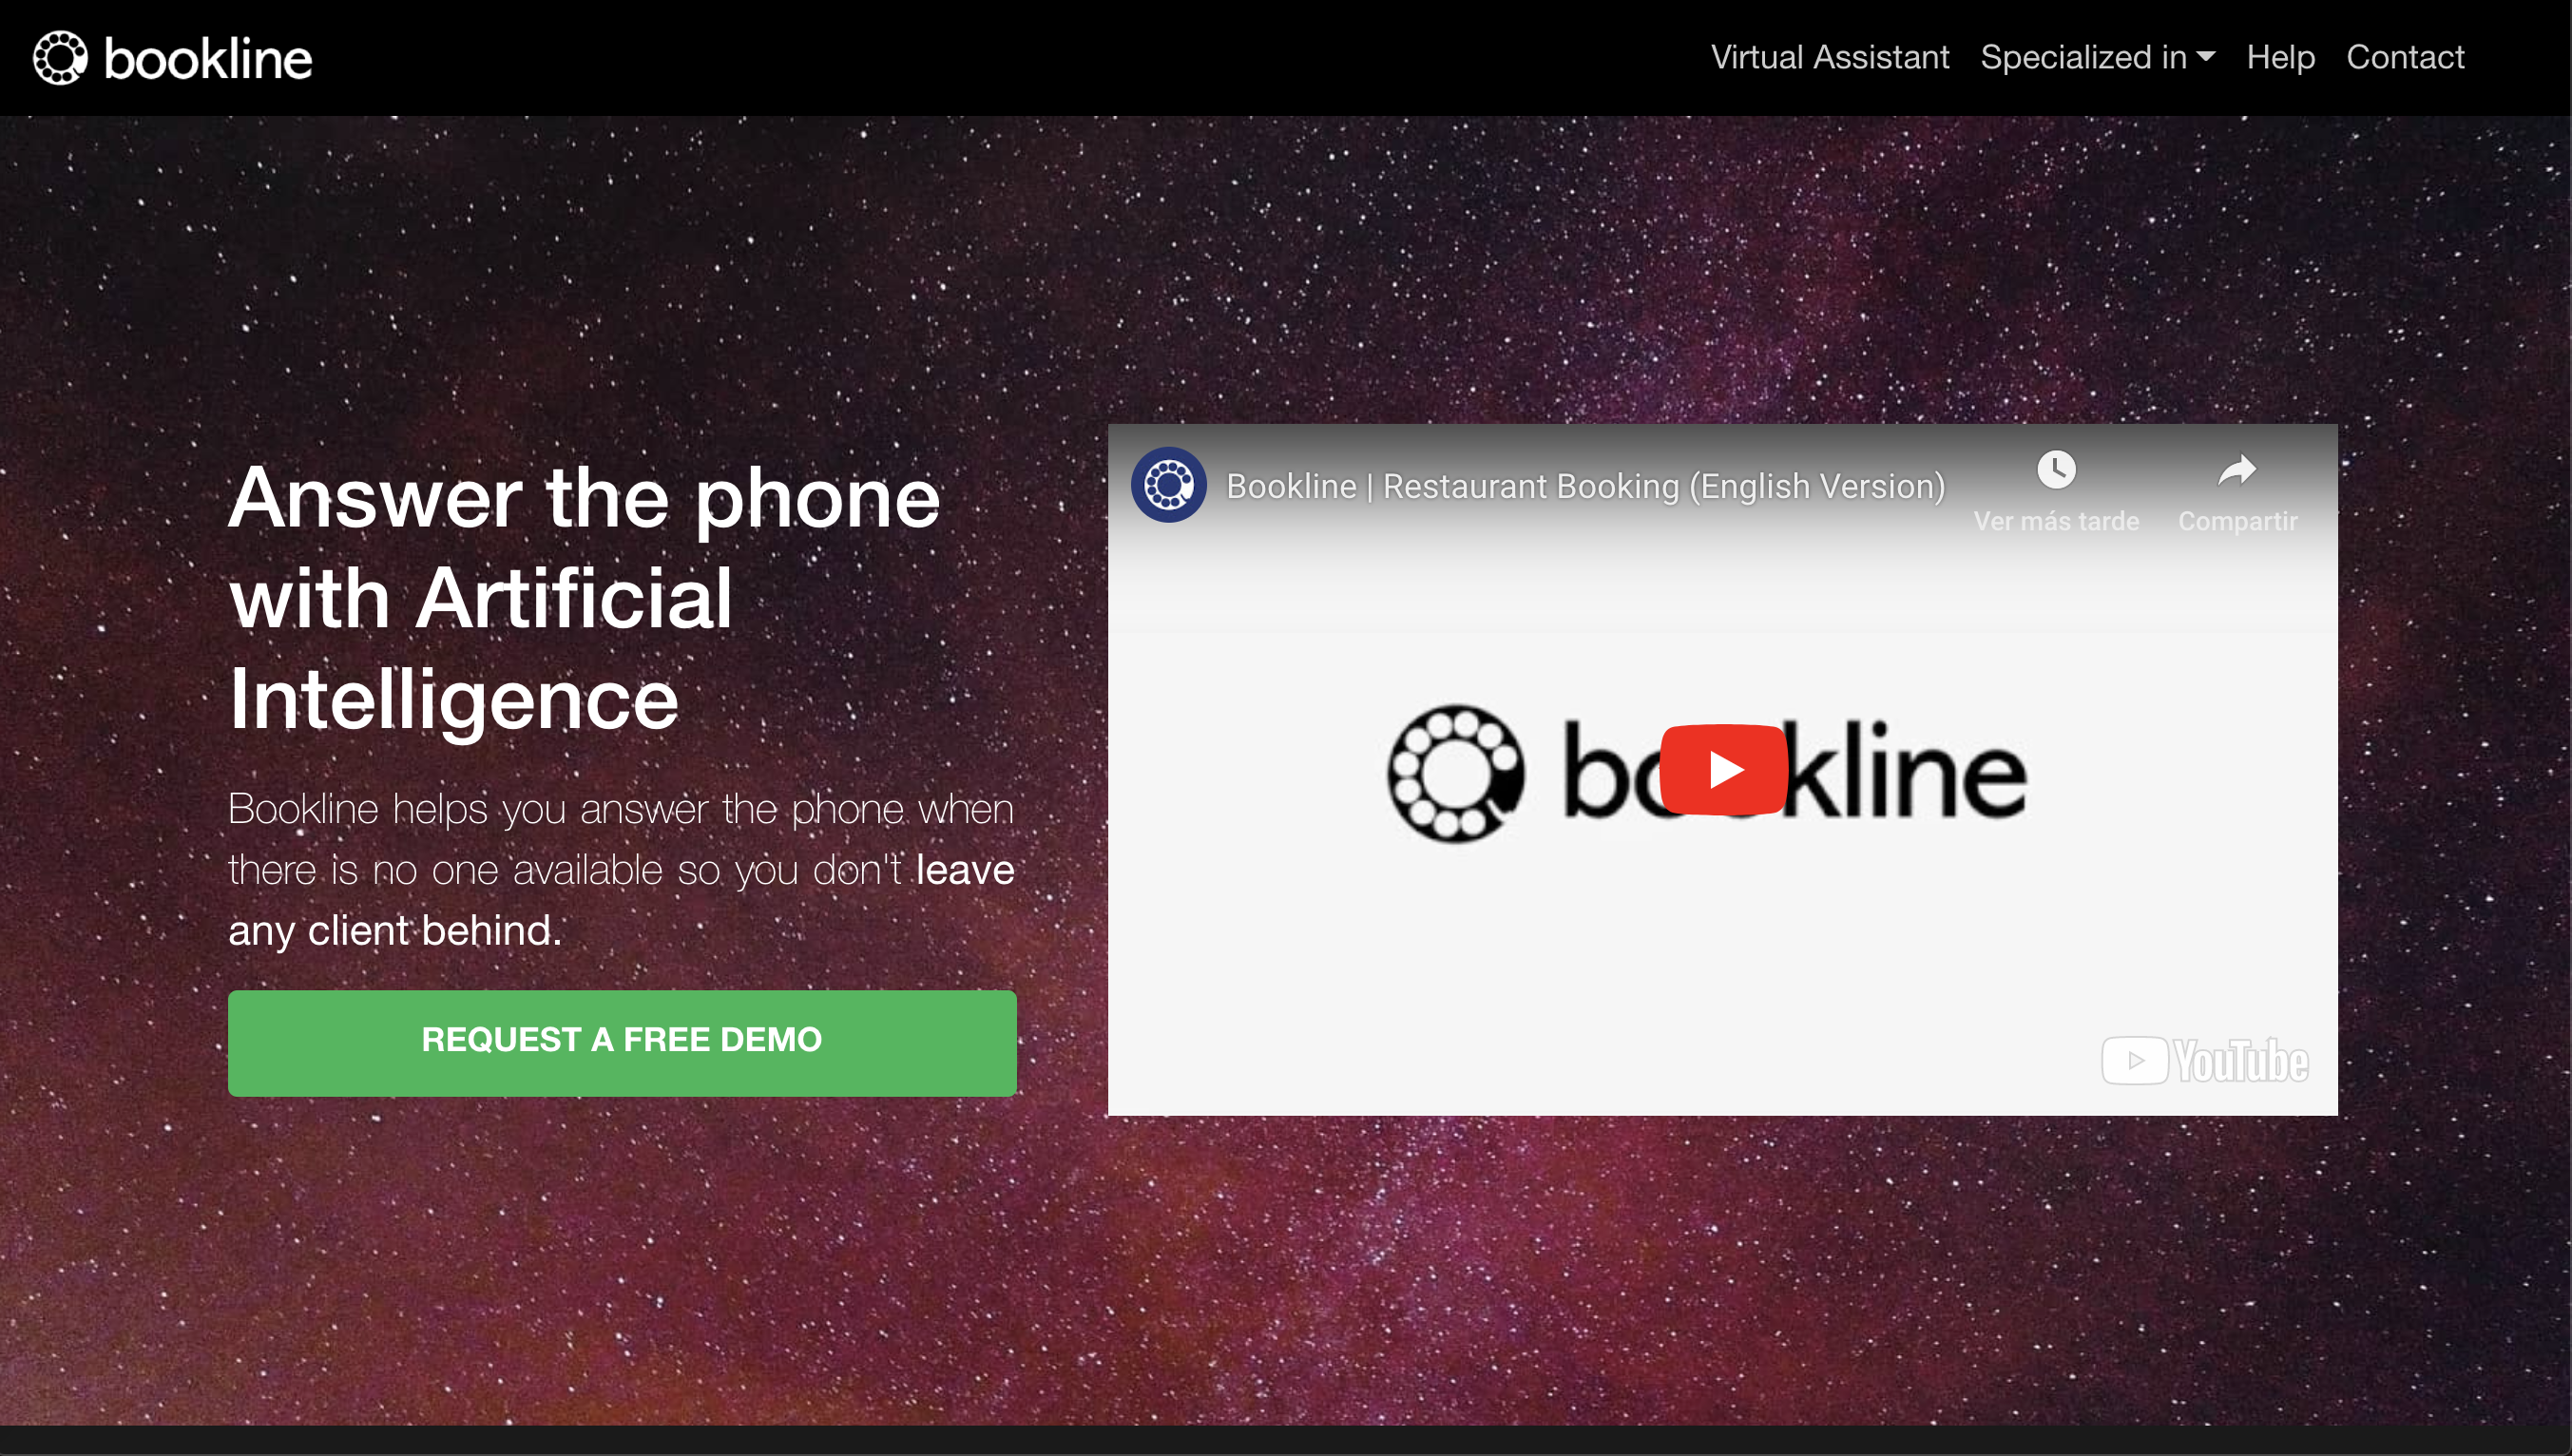Select the bookline wordmark in the top bar
Screen dimensions: 2572x1456
(208, 57)
